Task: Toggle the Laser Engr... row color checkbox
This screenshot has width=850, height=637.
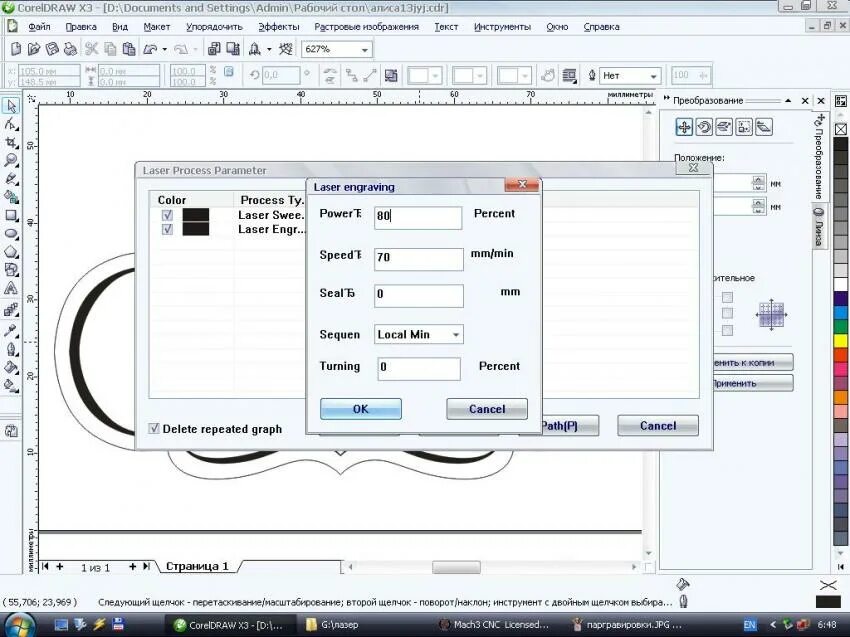Action: (167, 229)
